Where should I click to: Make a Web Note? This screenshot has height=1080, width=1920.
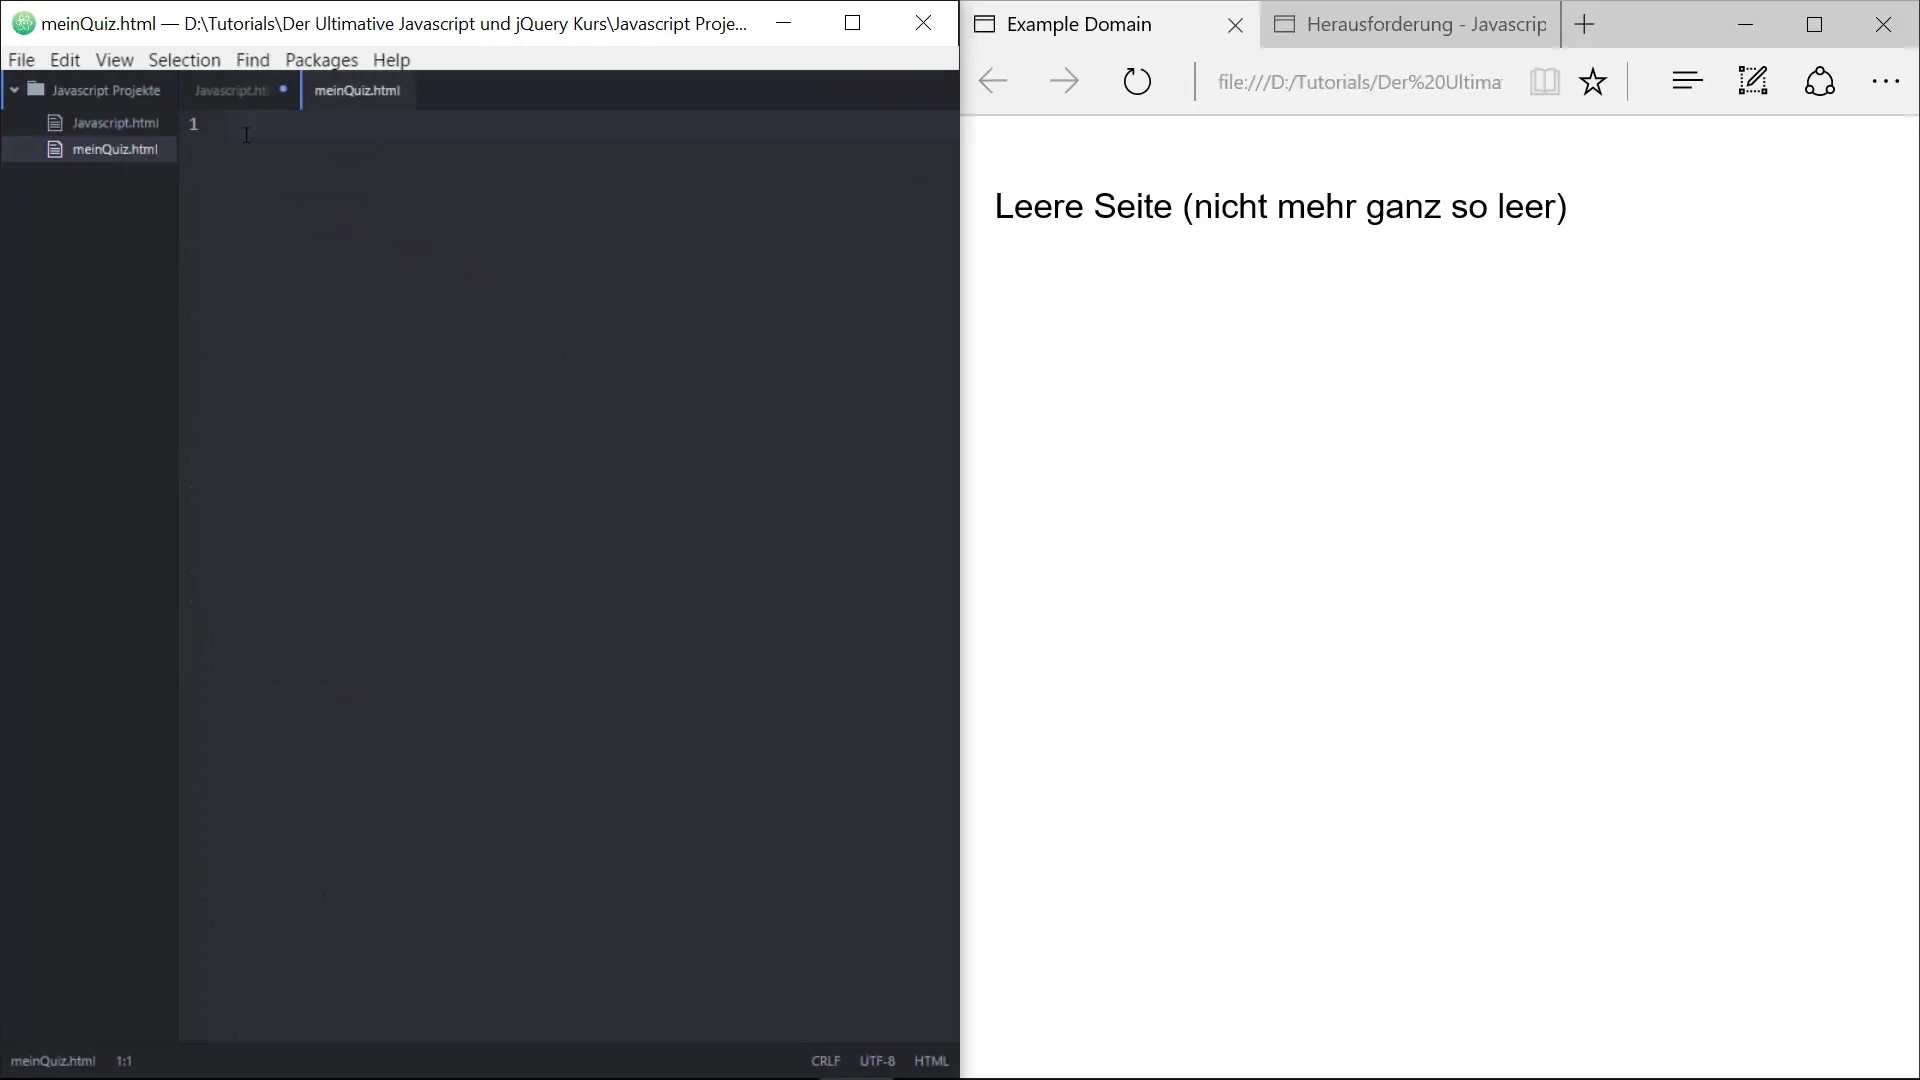coord(1753,81)
